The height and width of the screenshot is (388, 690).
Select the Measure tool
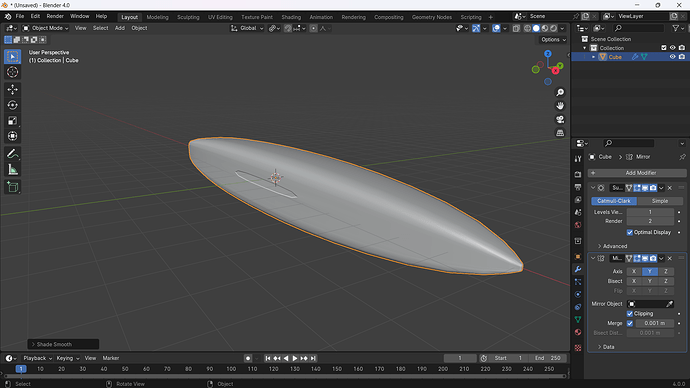pos(12,169)
